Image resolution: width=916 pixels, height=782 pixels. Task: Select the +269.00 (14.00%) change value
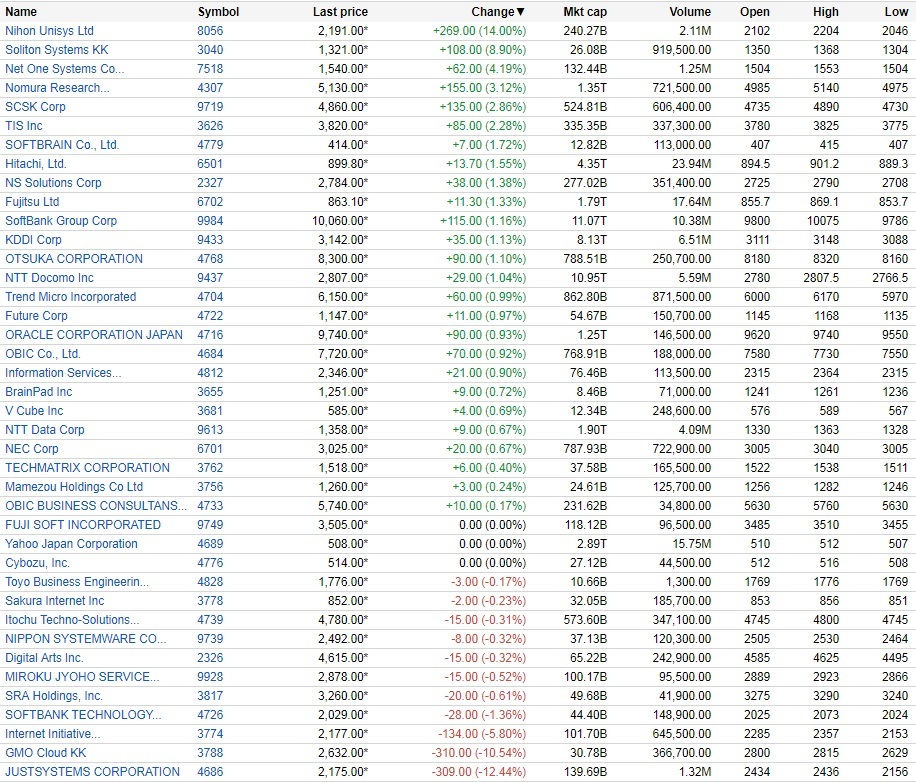(x=479, y=31)
